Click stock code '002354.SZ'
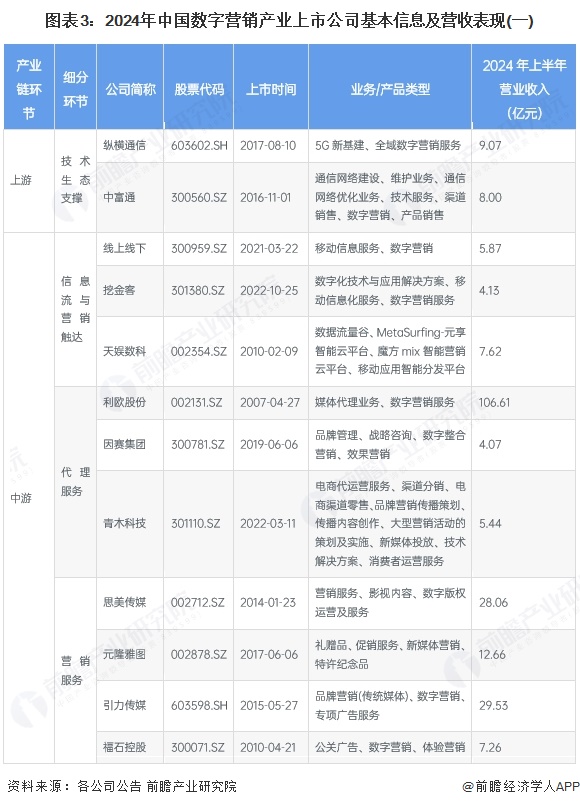 199,351
